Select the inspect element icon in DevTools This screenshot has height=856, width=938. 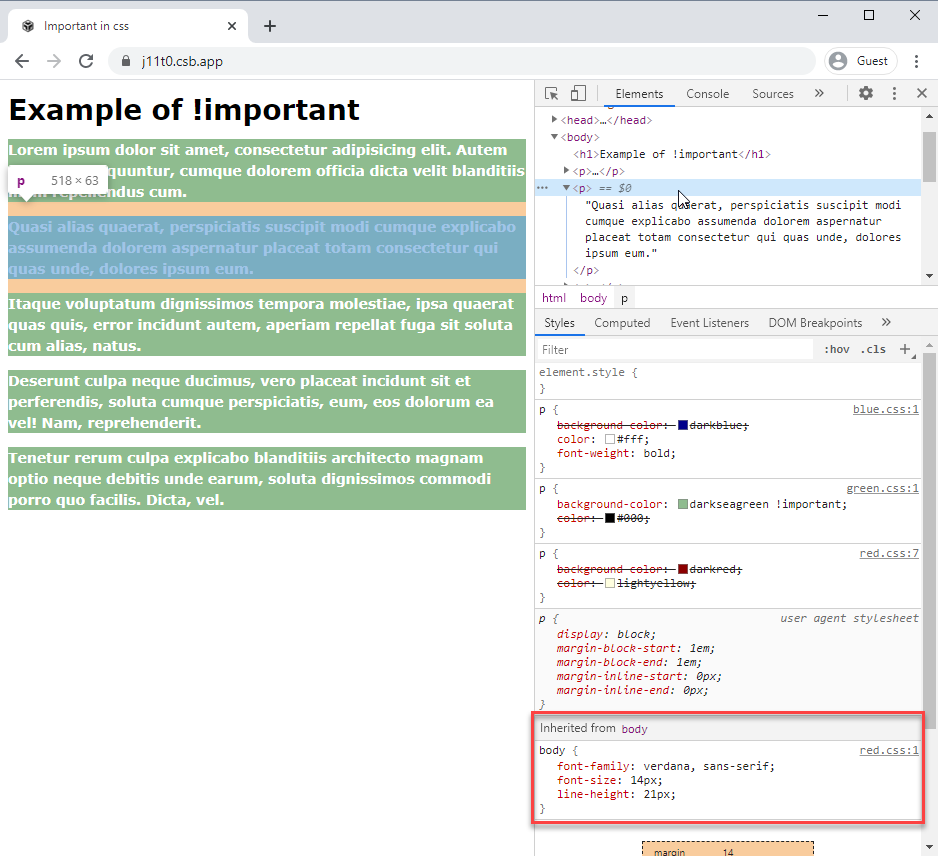550,93
